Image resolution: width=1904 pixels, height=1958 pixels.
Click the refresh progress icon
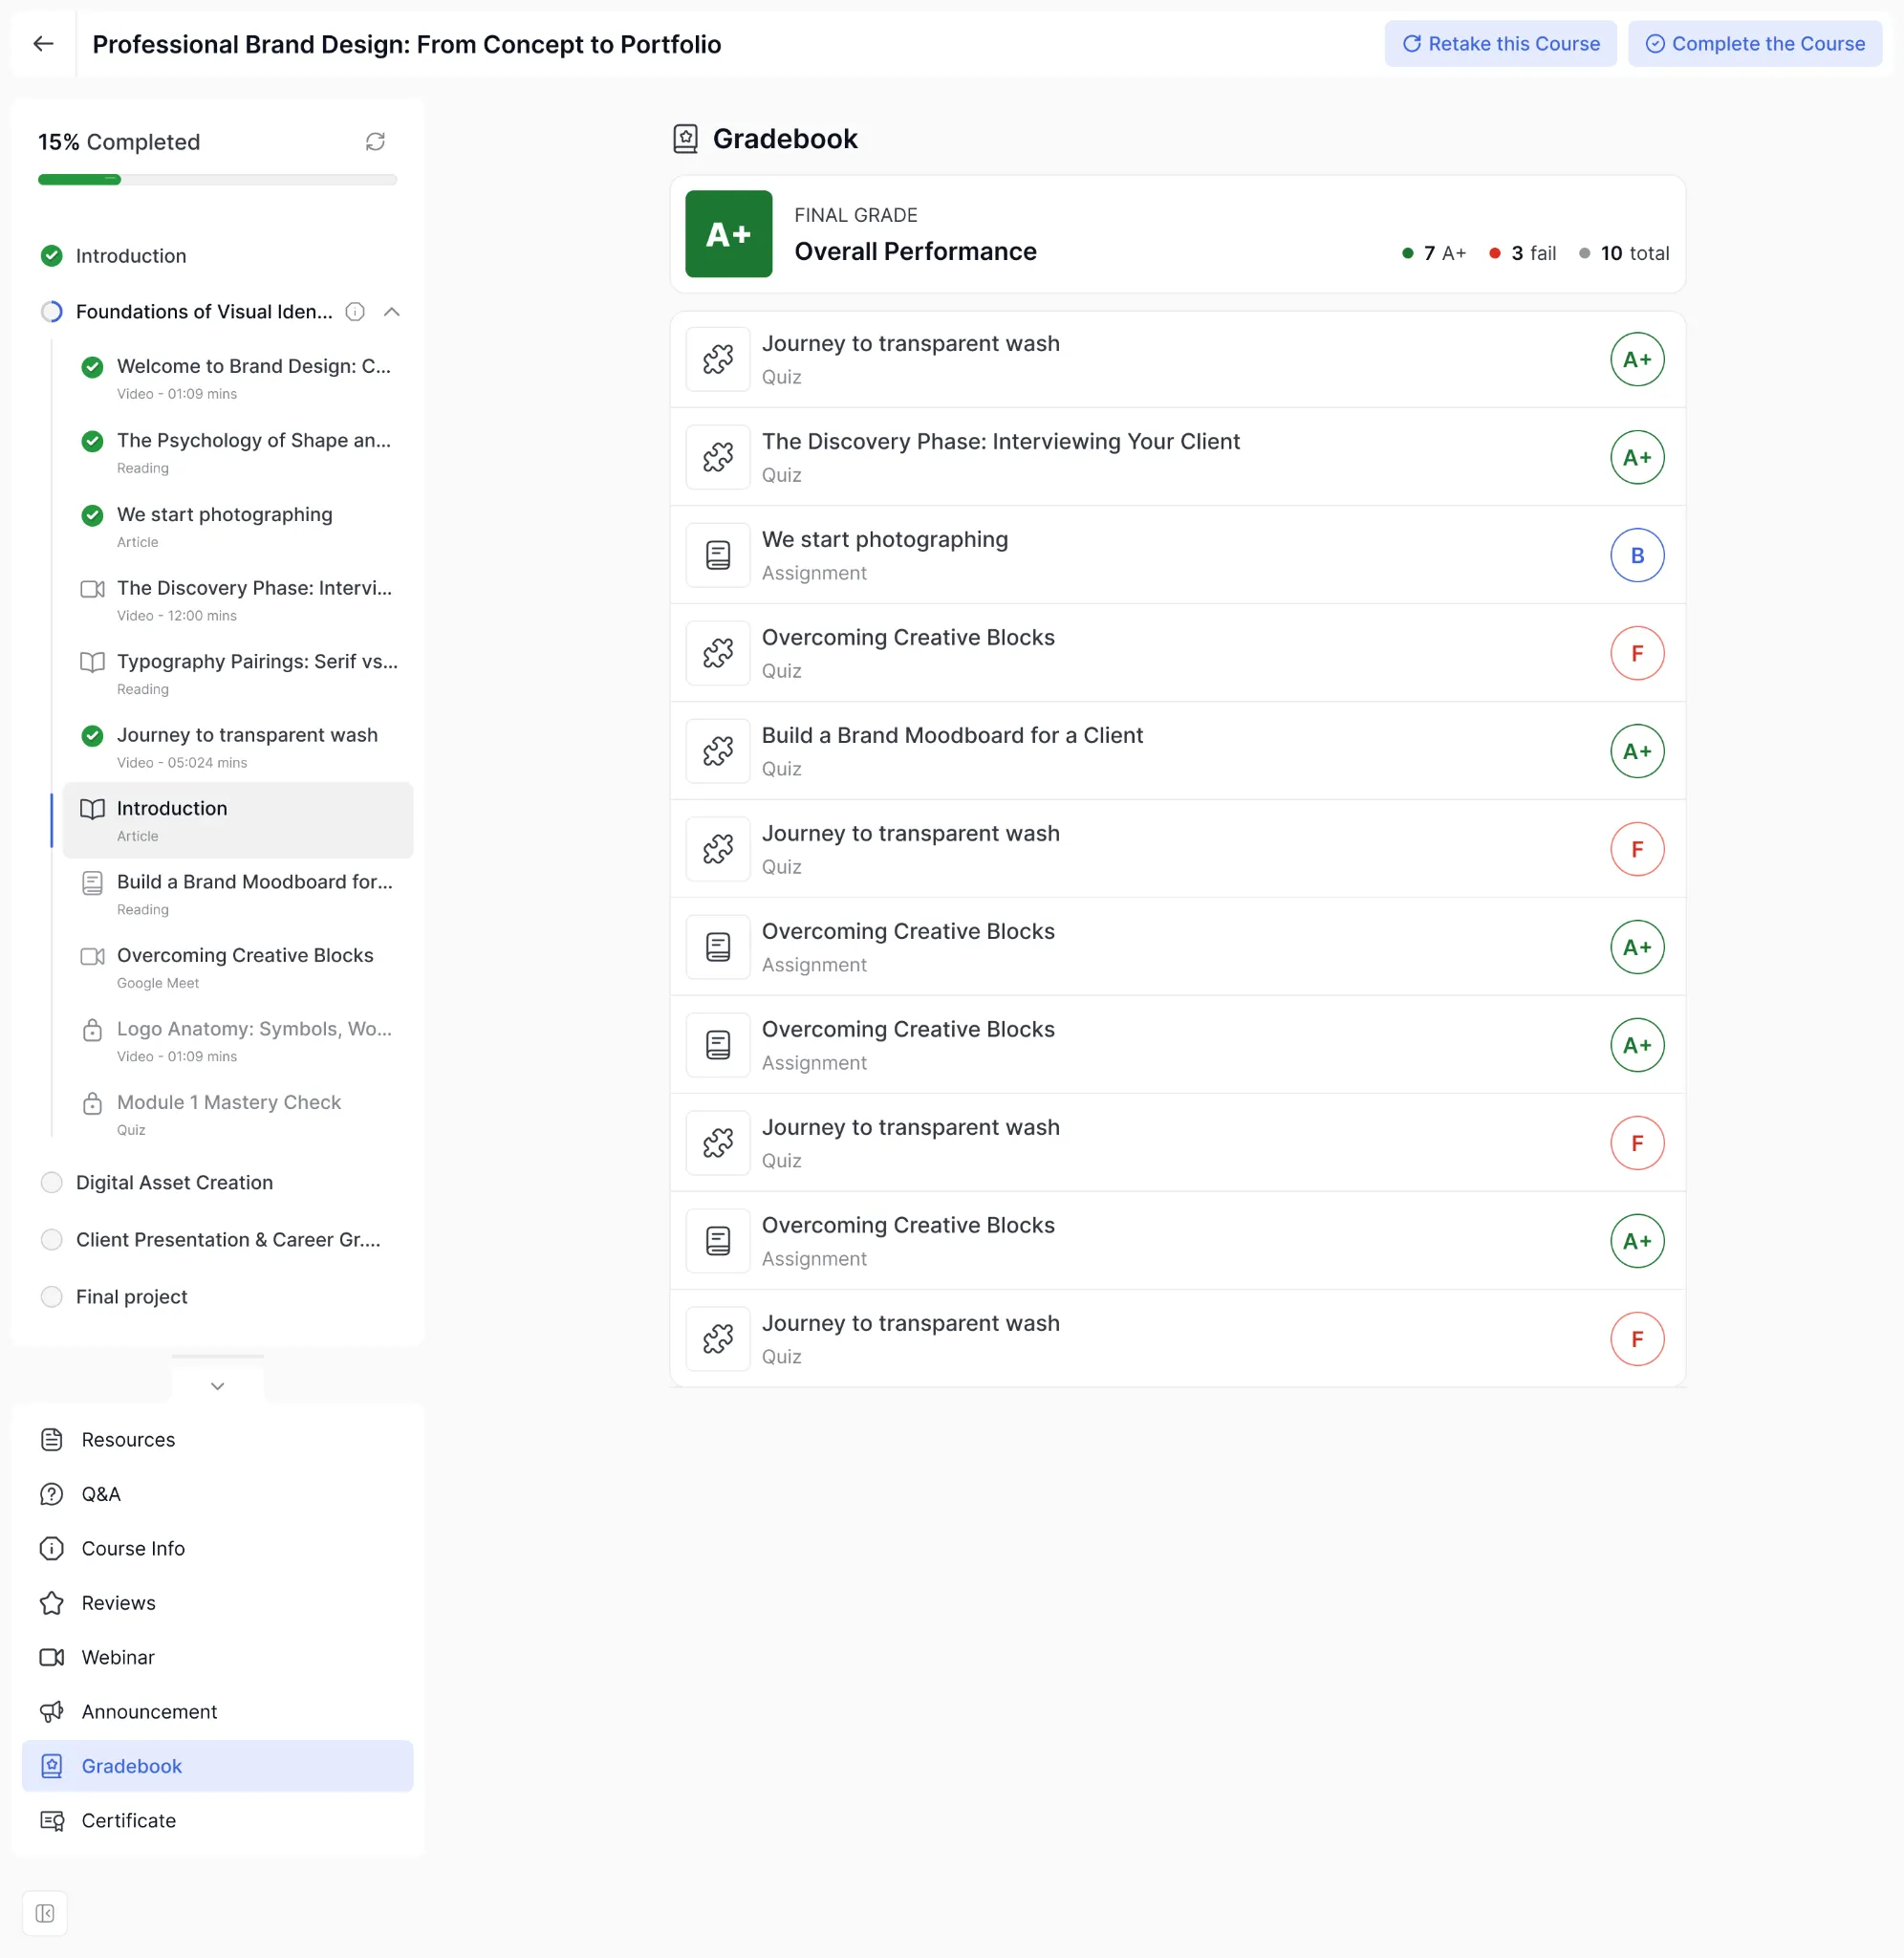375,142
